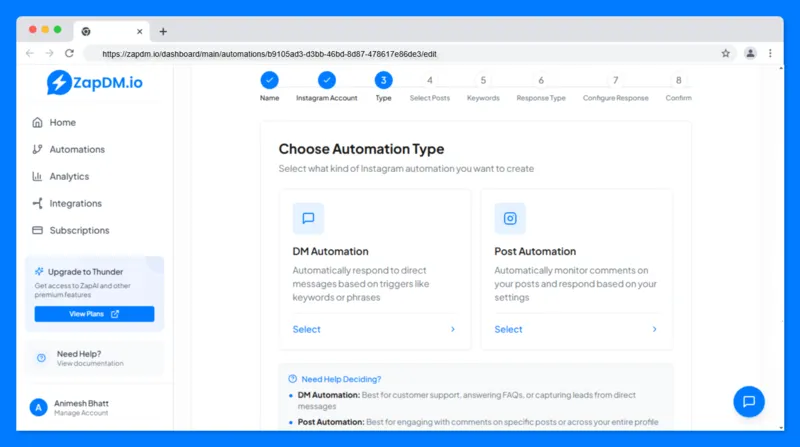
Task: Open a new browser tab
Action: (x=163, y=32)
